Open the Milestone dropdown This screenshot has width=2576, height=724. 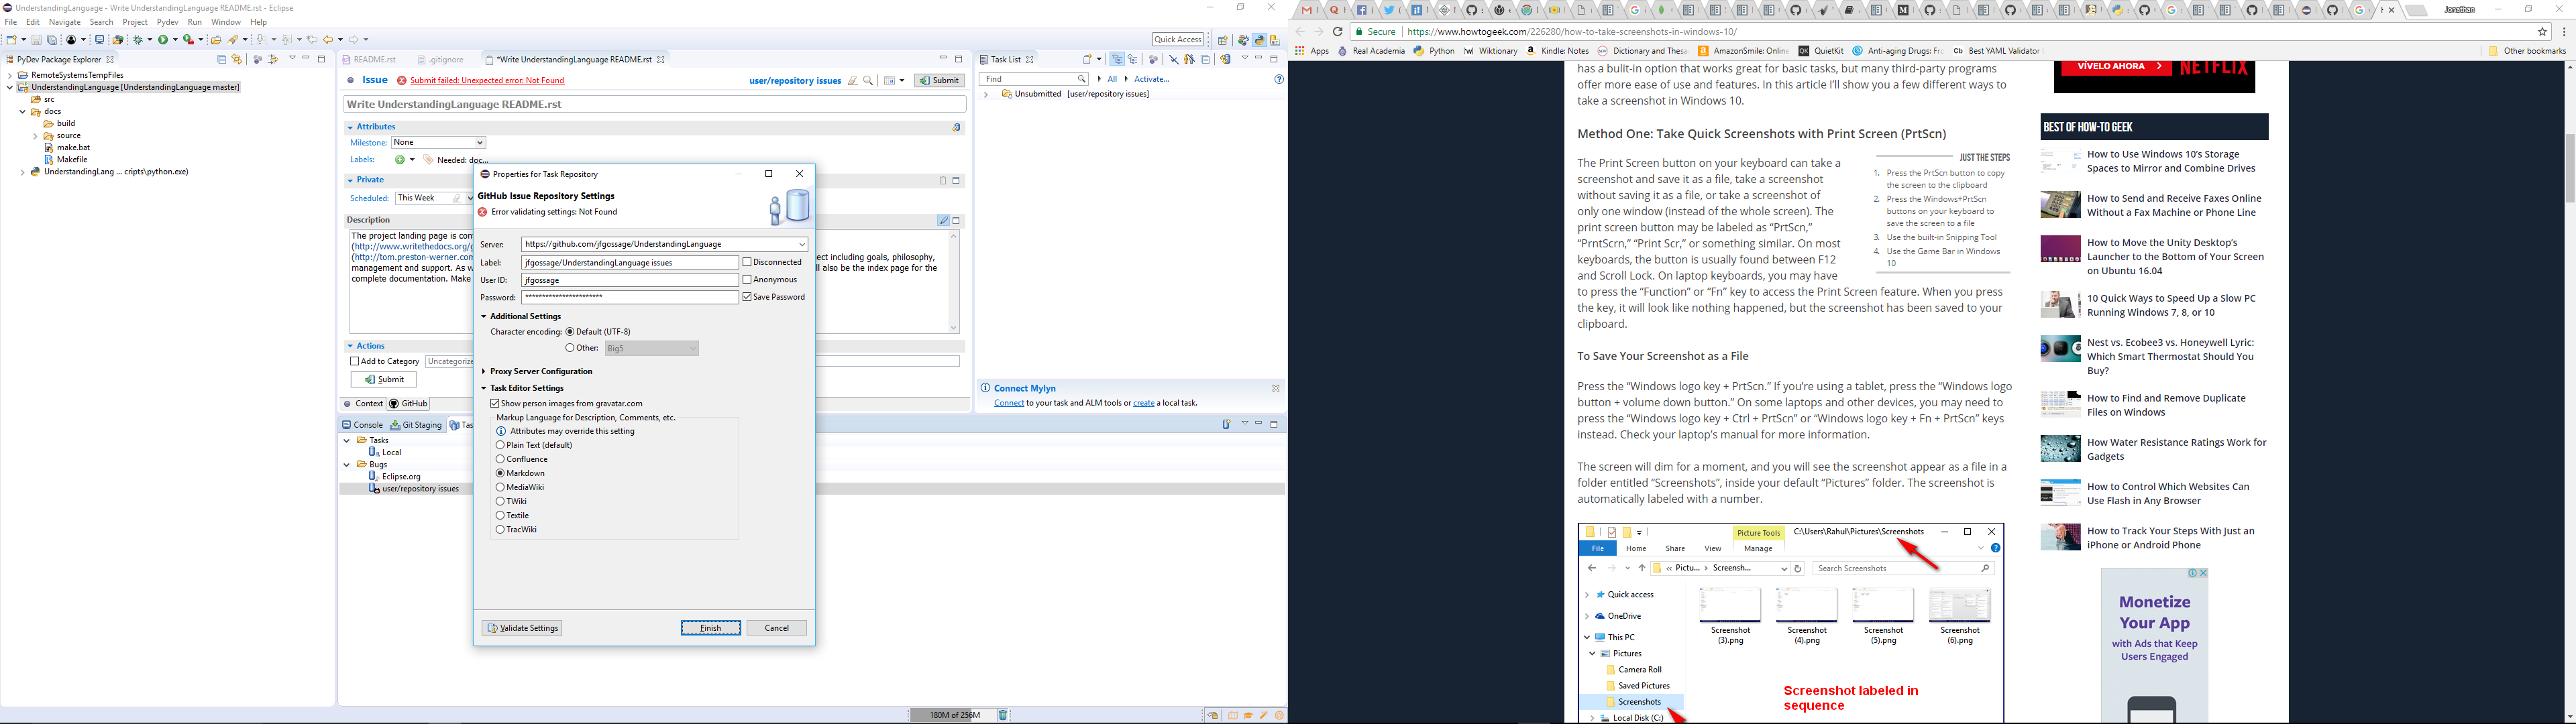tap(480, 143)
